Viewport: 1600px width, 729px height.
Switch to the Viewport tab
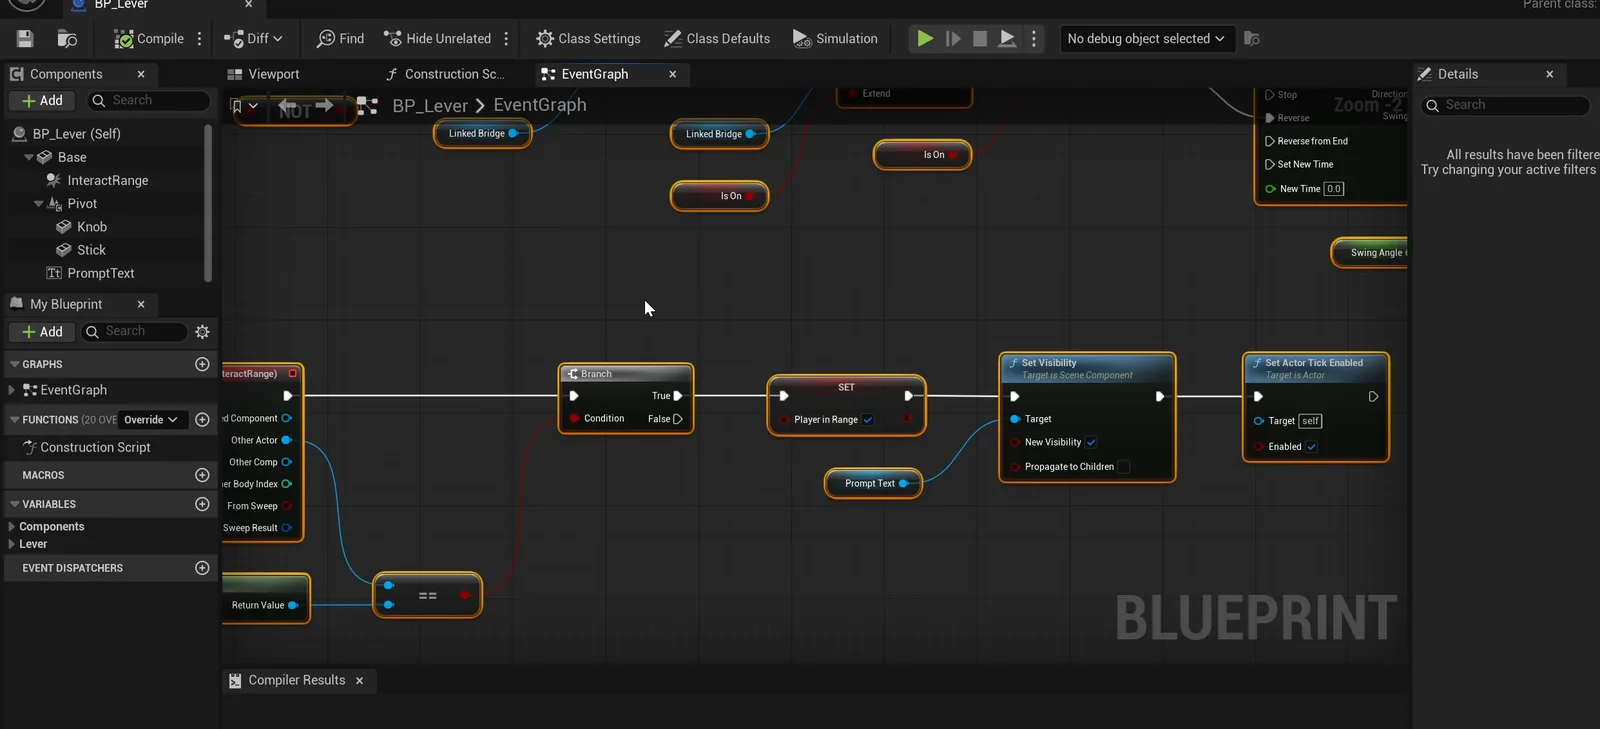[x=264, y=74]
